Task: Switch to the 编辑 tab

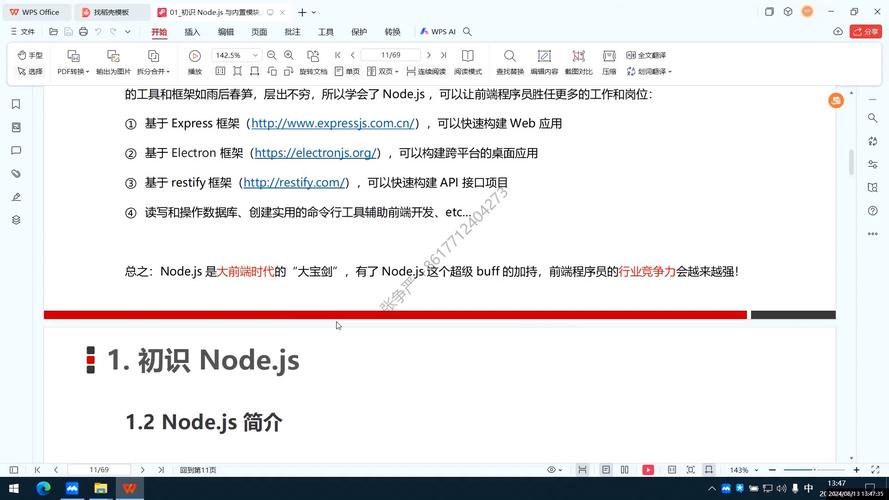Action: pos(226,32)
